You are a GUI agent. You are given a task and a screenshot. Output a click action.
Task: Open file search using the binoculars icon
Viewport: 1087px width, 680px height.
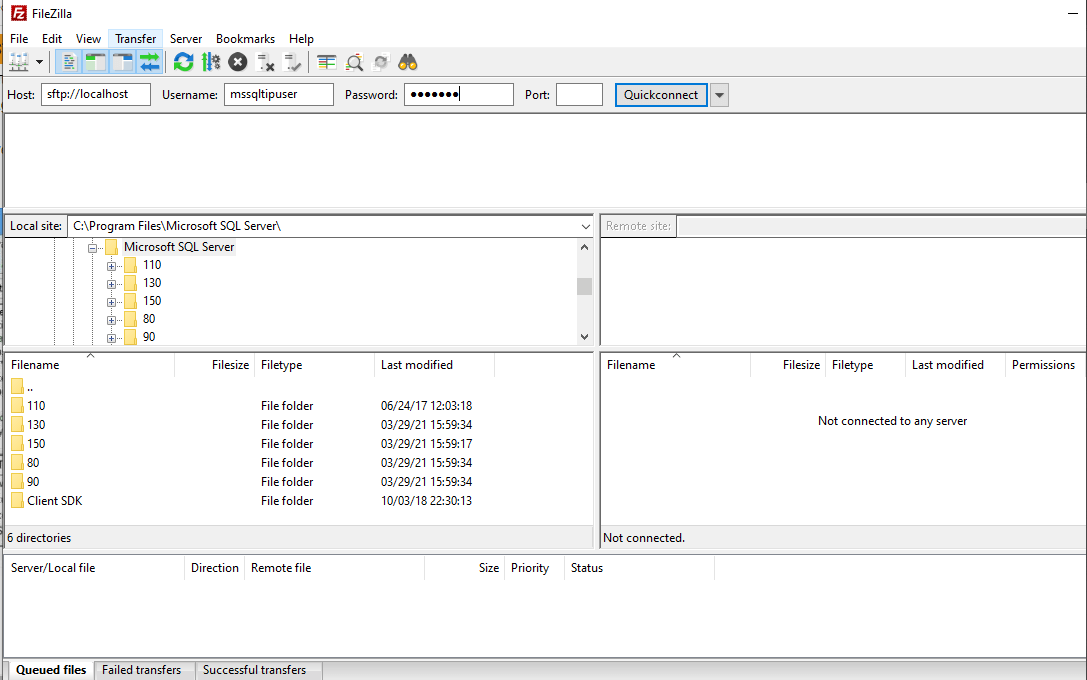pos(407,61)
